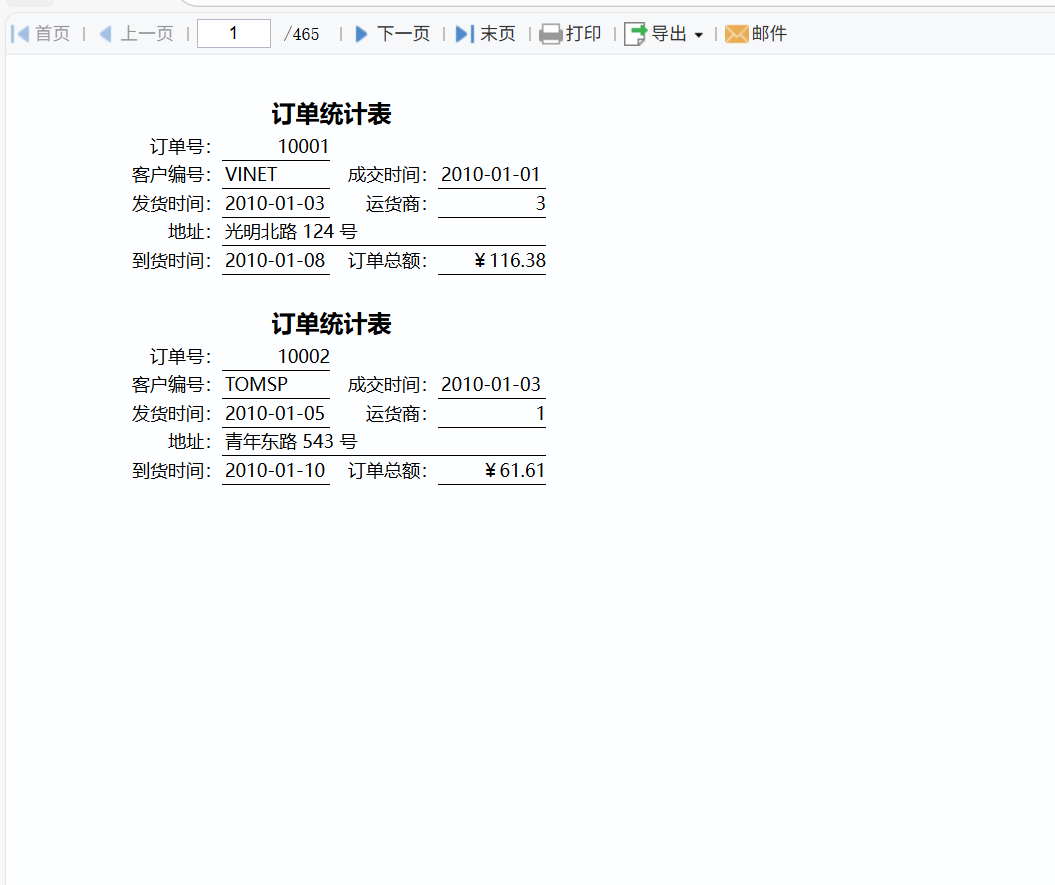
Task: Click the previous page arrow icon
Action: pos(105,34)
